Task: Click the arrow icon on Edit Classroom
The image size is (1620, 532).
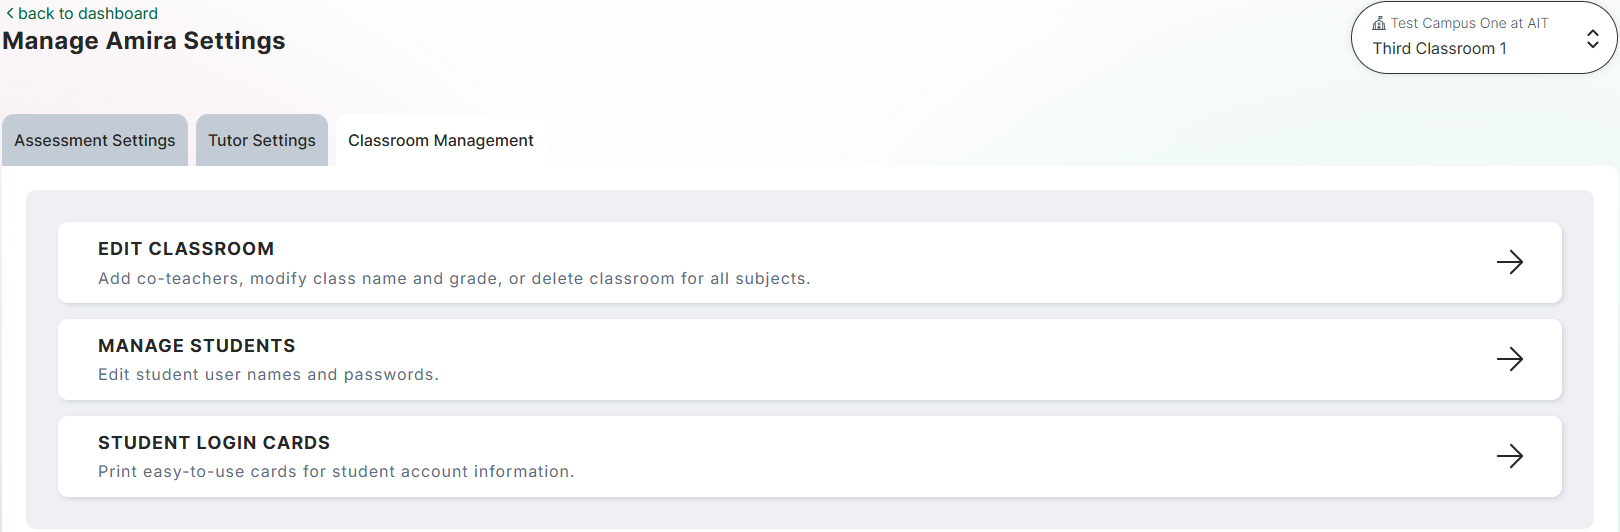Action: (1509, 262)
